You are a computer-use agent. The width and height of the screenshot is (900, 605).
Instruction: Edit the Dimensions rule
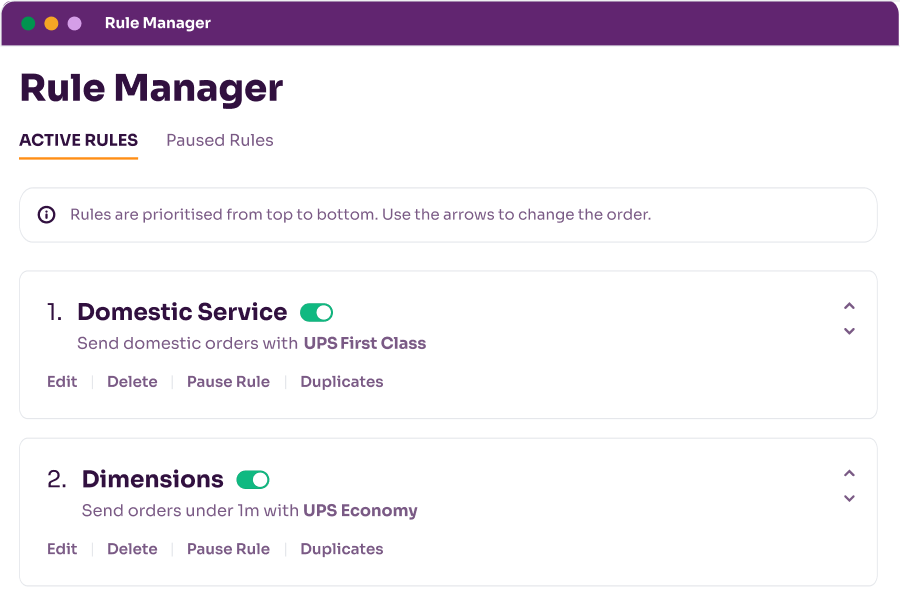pyautogui.click(x=62, y=549)
